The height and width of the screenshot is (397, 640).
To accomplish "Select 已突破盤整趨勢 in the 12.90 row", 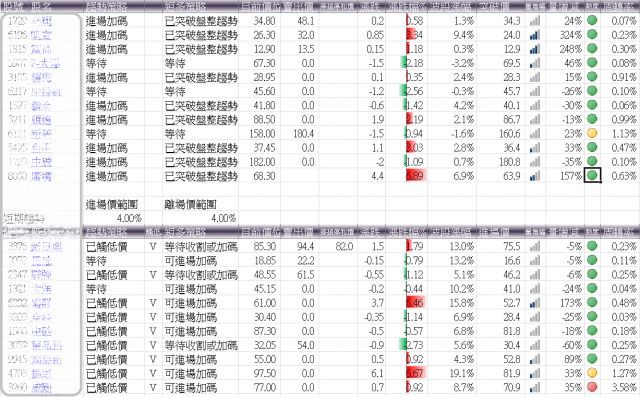I will pyautogui.click(x=201, y=49).
